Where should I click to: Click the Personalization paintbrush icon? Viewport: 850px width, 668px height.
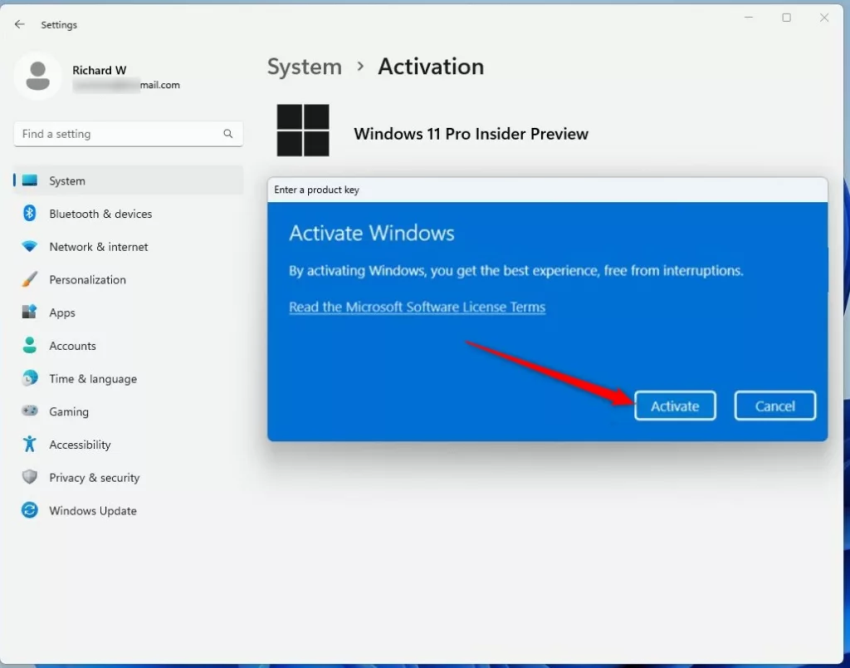30,280
